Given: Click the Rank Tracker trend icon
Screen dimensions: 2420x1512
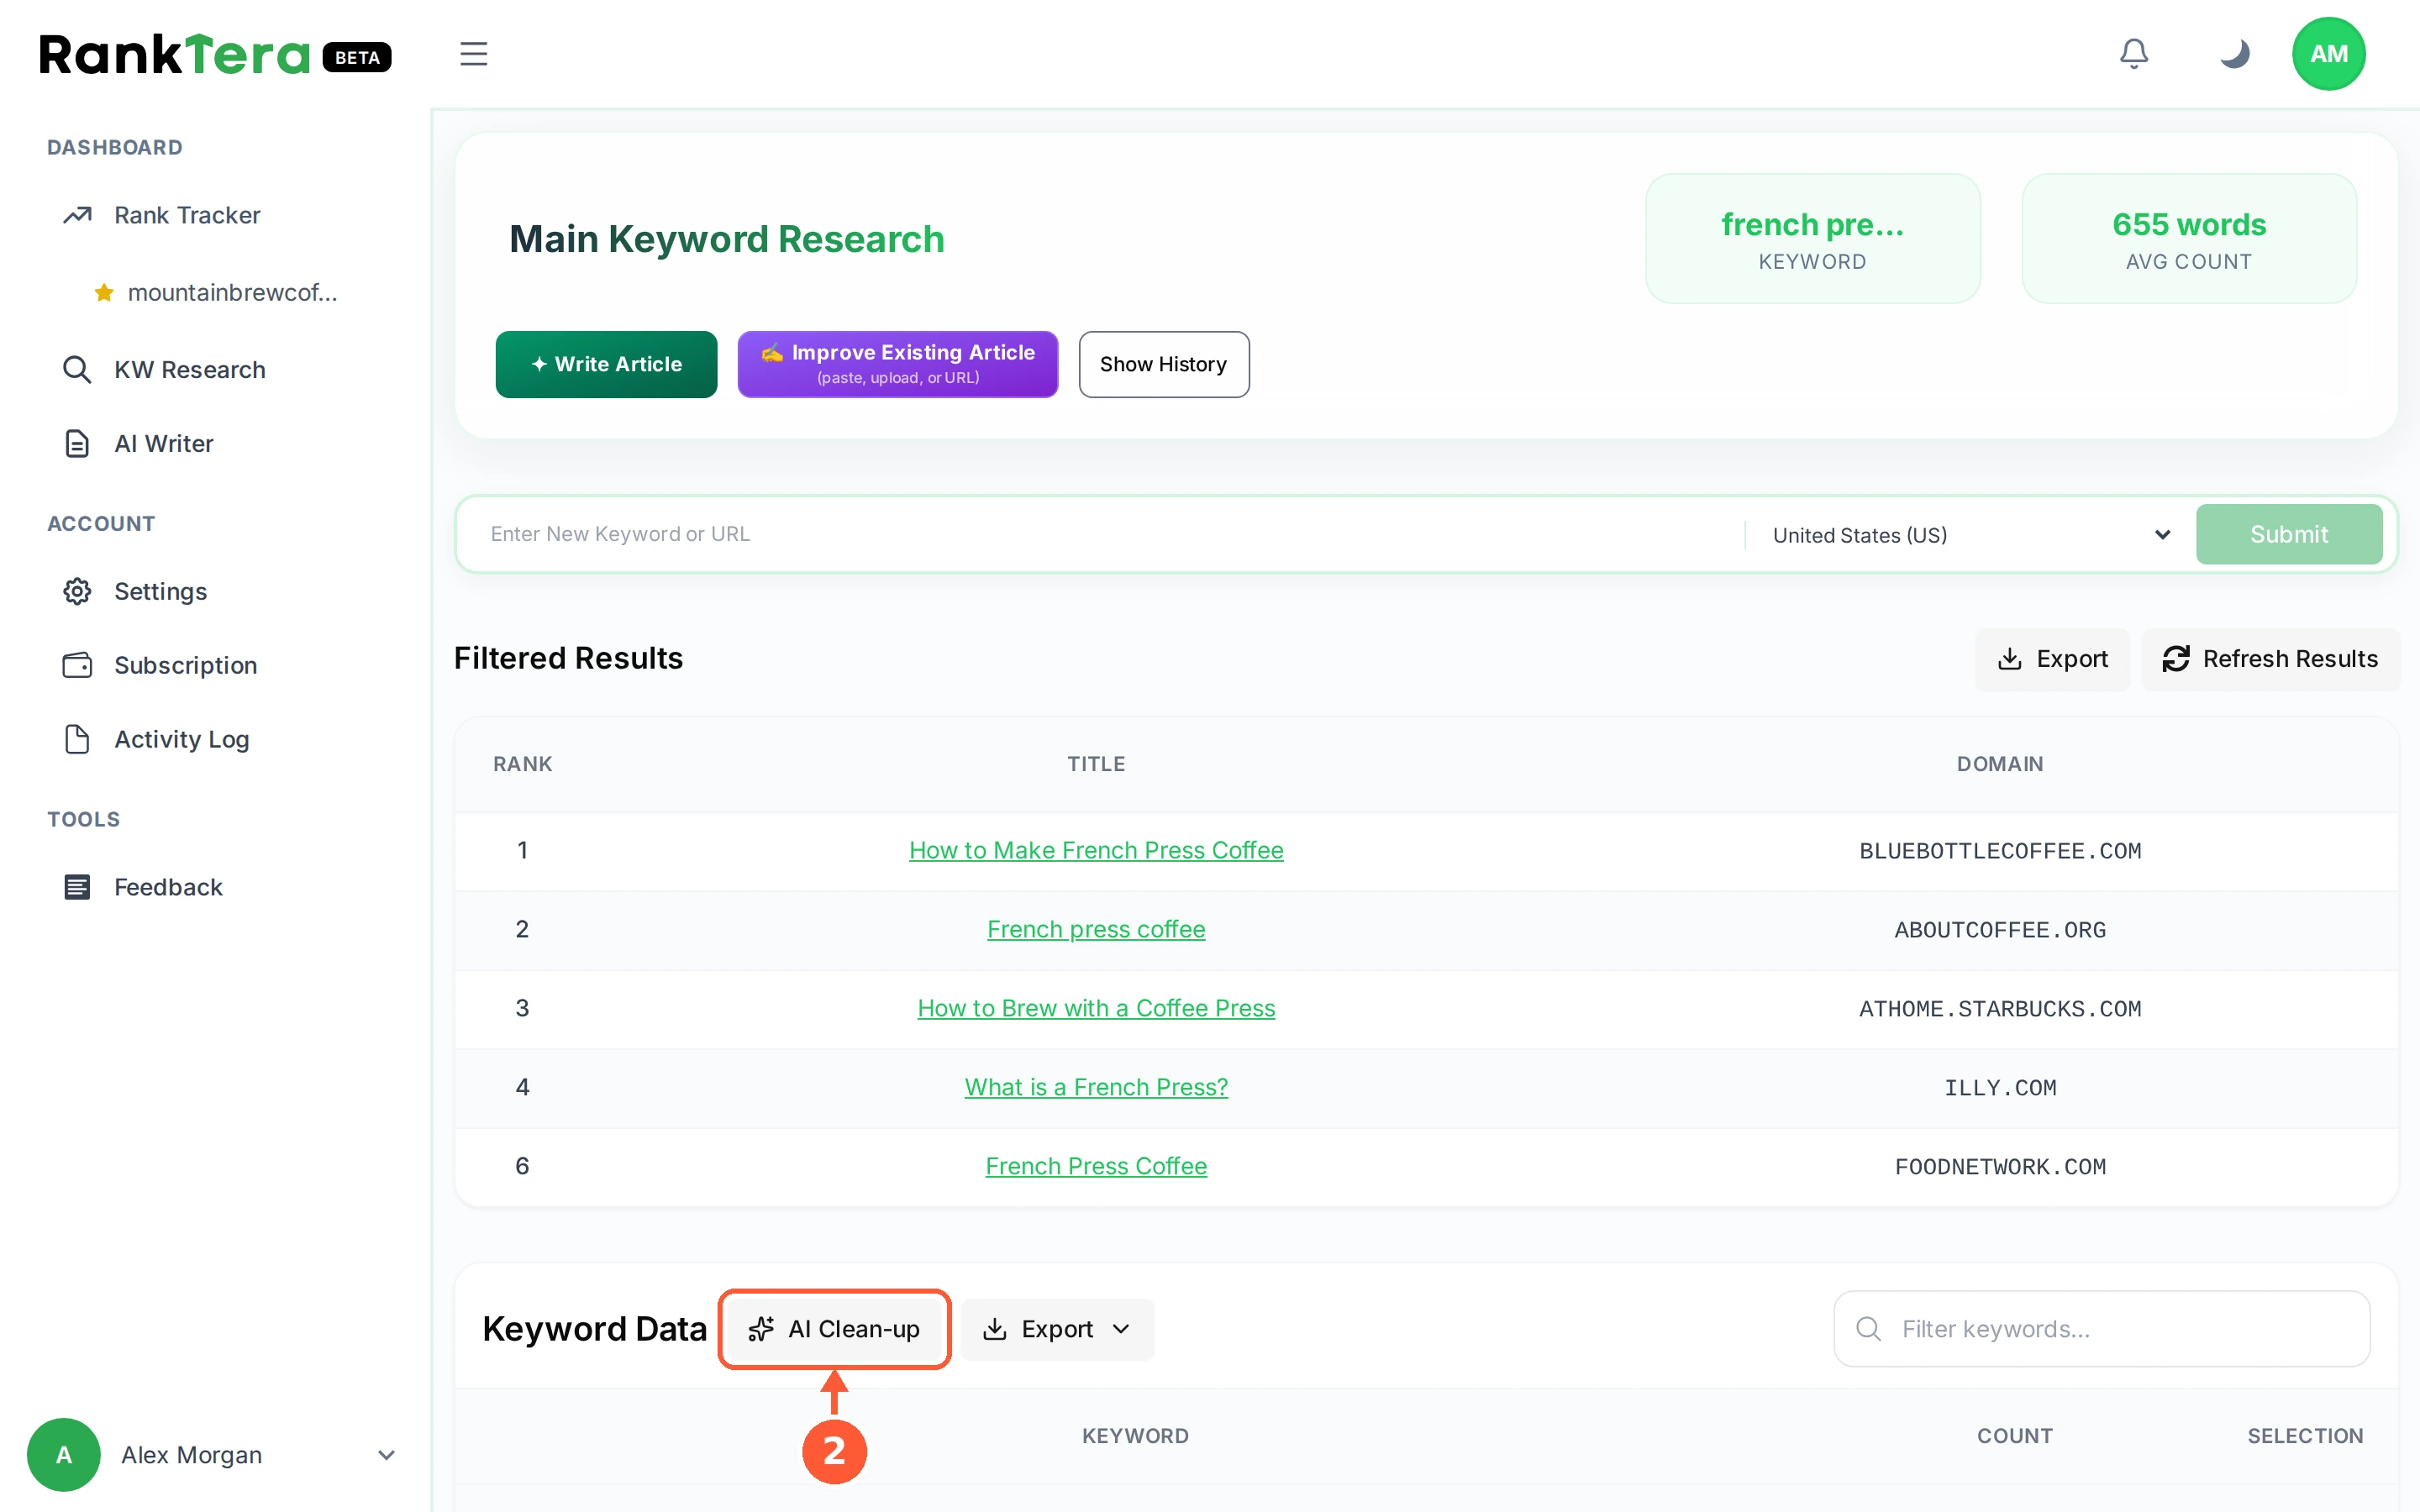Looking at the screenshot, I should (77, 215).
